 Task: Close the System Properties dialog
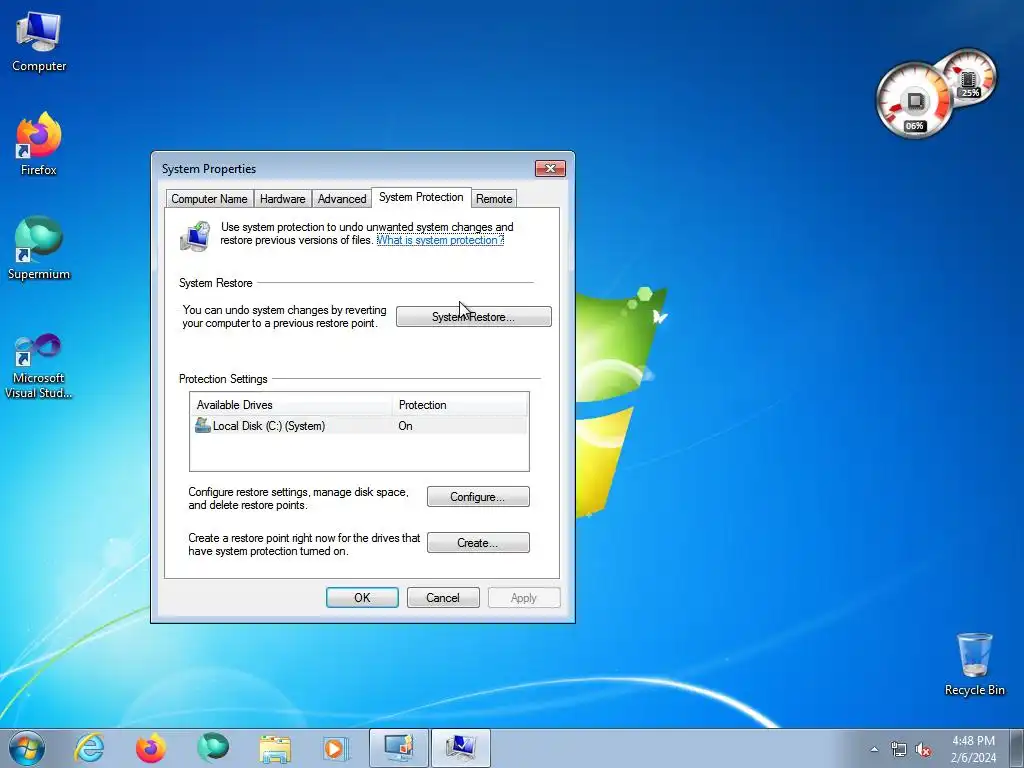click(550, 168)
